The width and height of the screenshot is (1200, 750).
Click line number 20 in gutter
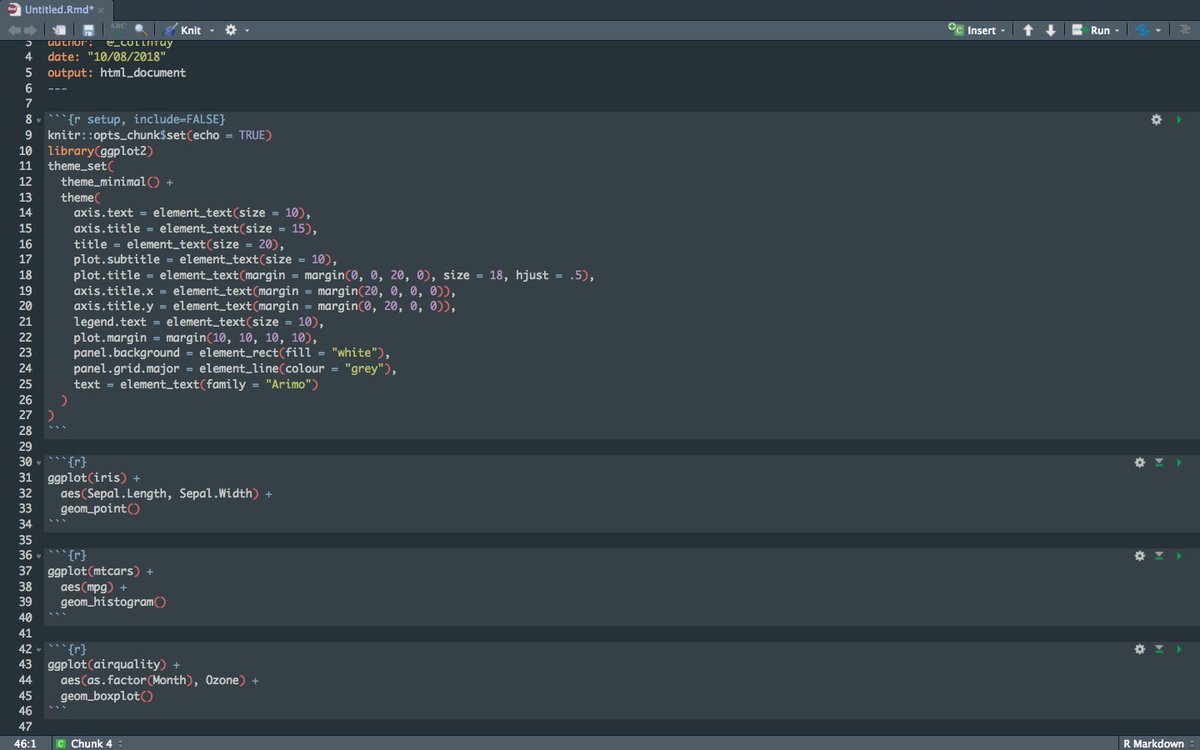click(x=25, y=307)
